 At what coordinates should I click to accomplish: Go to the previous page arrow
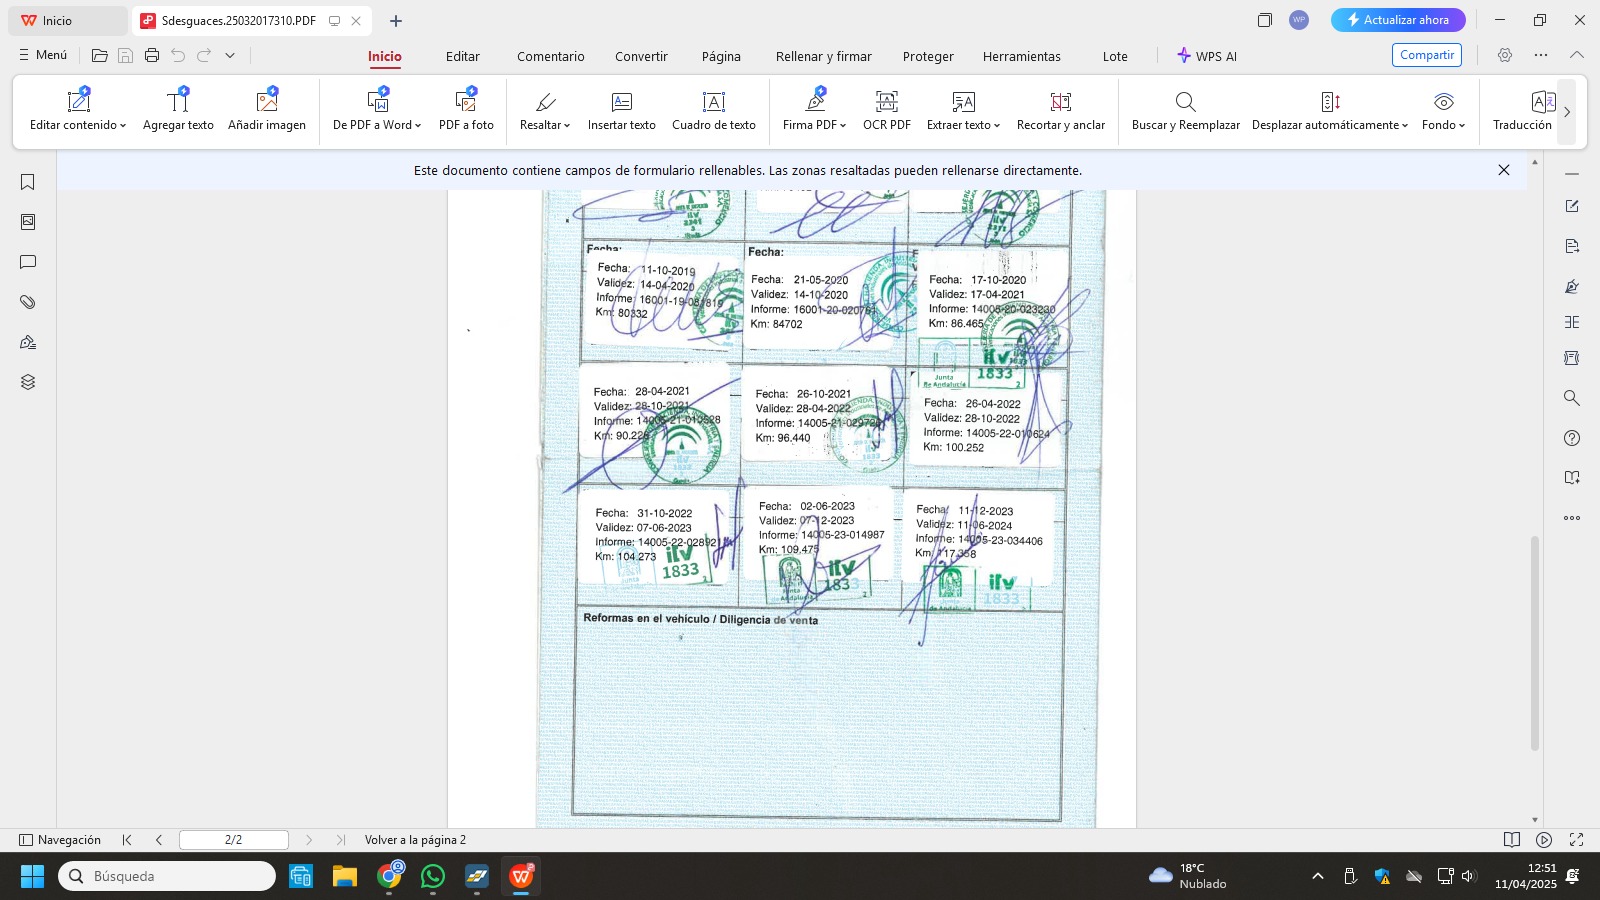pos(159,840)
